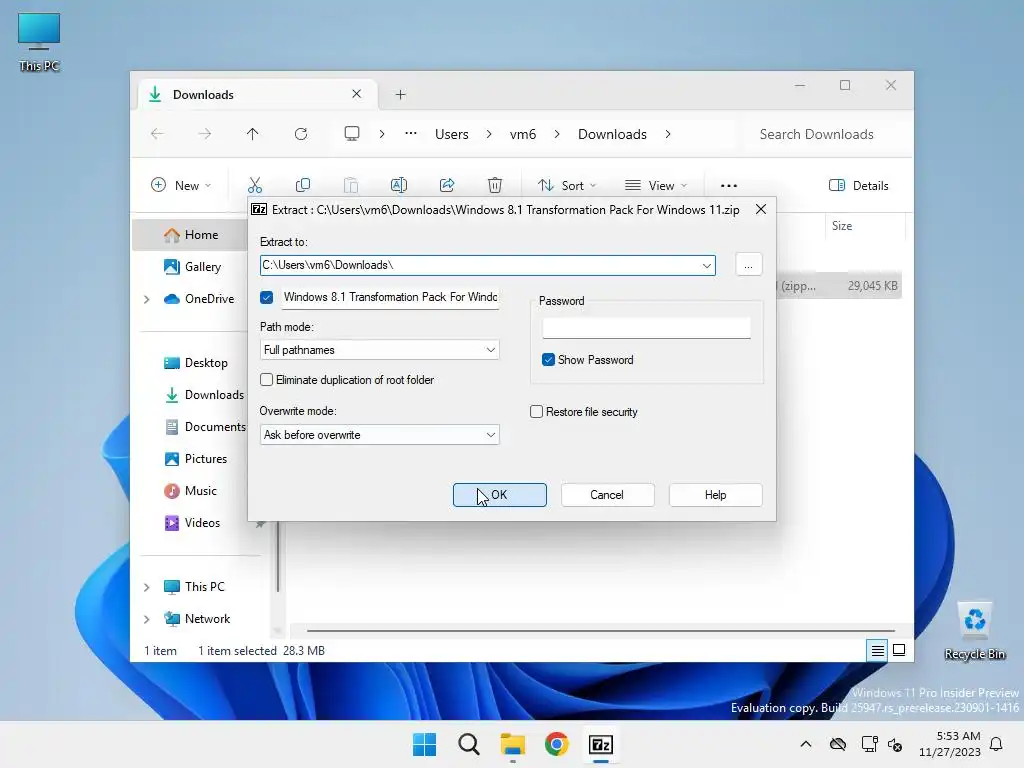Open the Overwrite mode dropdown
The width and height of the screenshot is (1024, 768).
point(490,435)
